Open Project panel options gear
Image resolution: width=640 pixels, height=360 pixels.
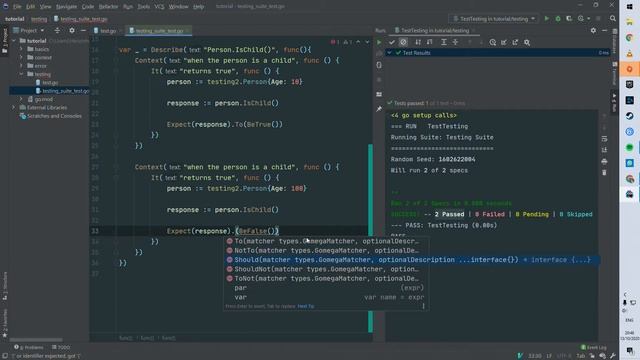(72, 31)
